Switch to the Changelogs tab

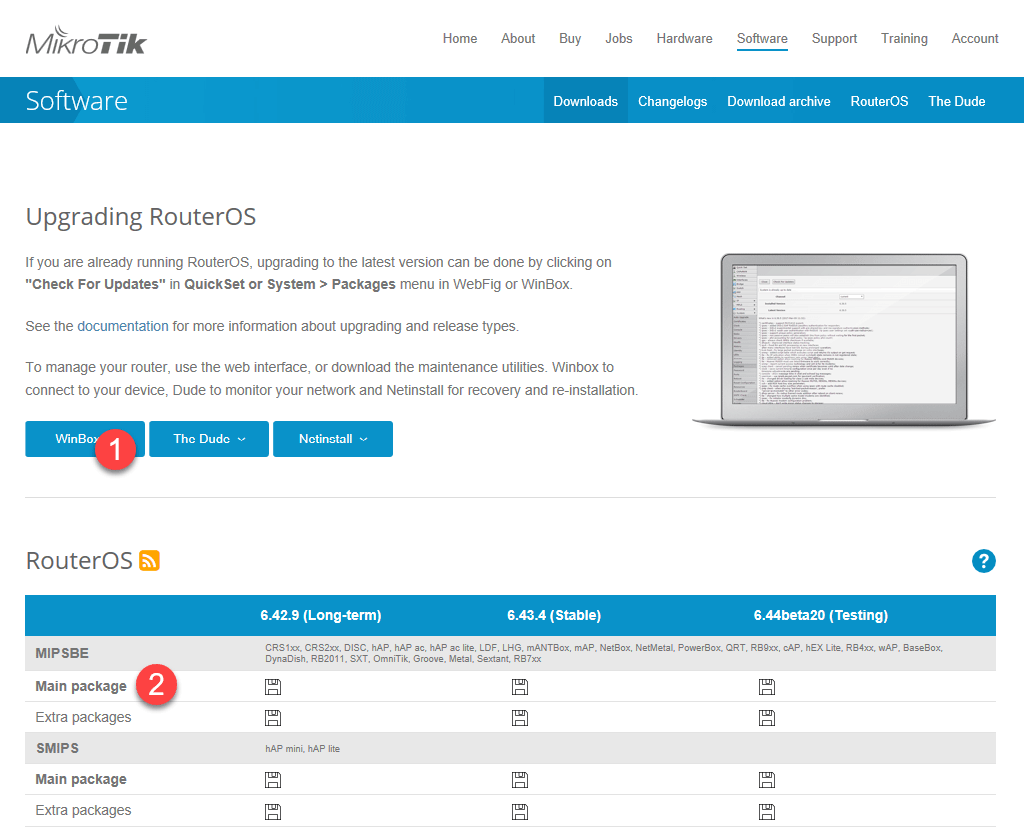click(672, 101)
